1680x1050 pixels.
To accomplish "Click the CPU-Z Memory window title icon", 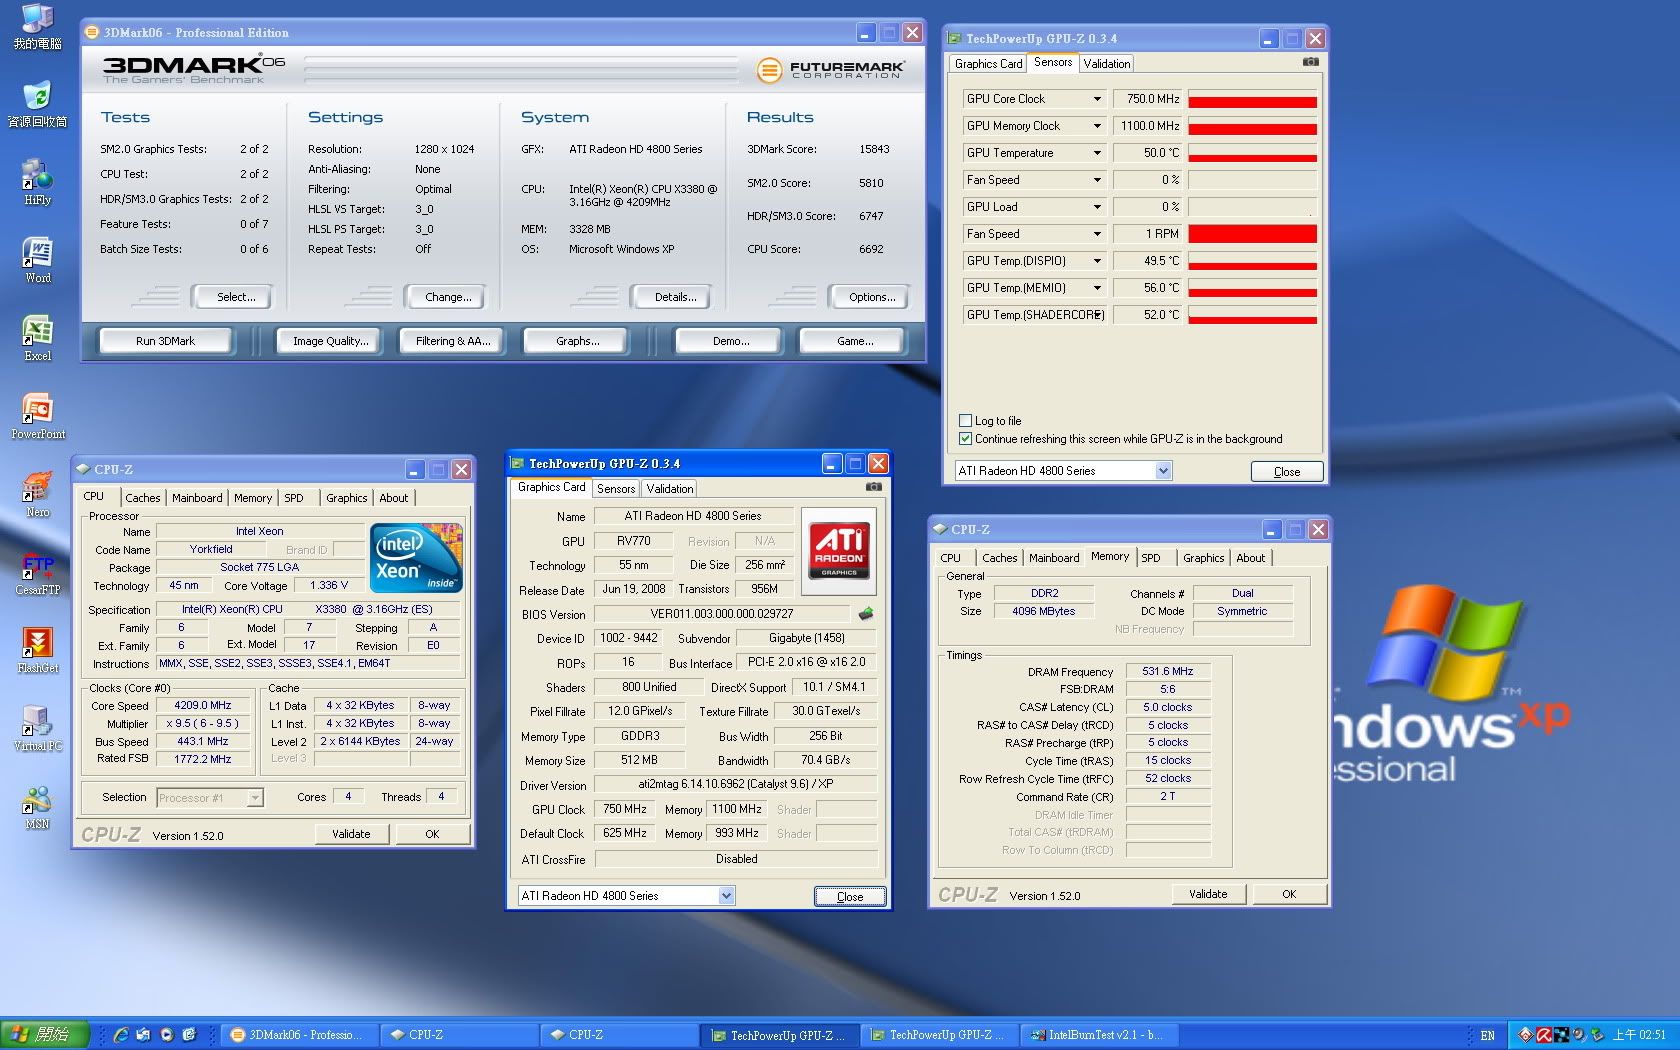I will [939, 529].
